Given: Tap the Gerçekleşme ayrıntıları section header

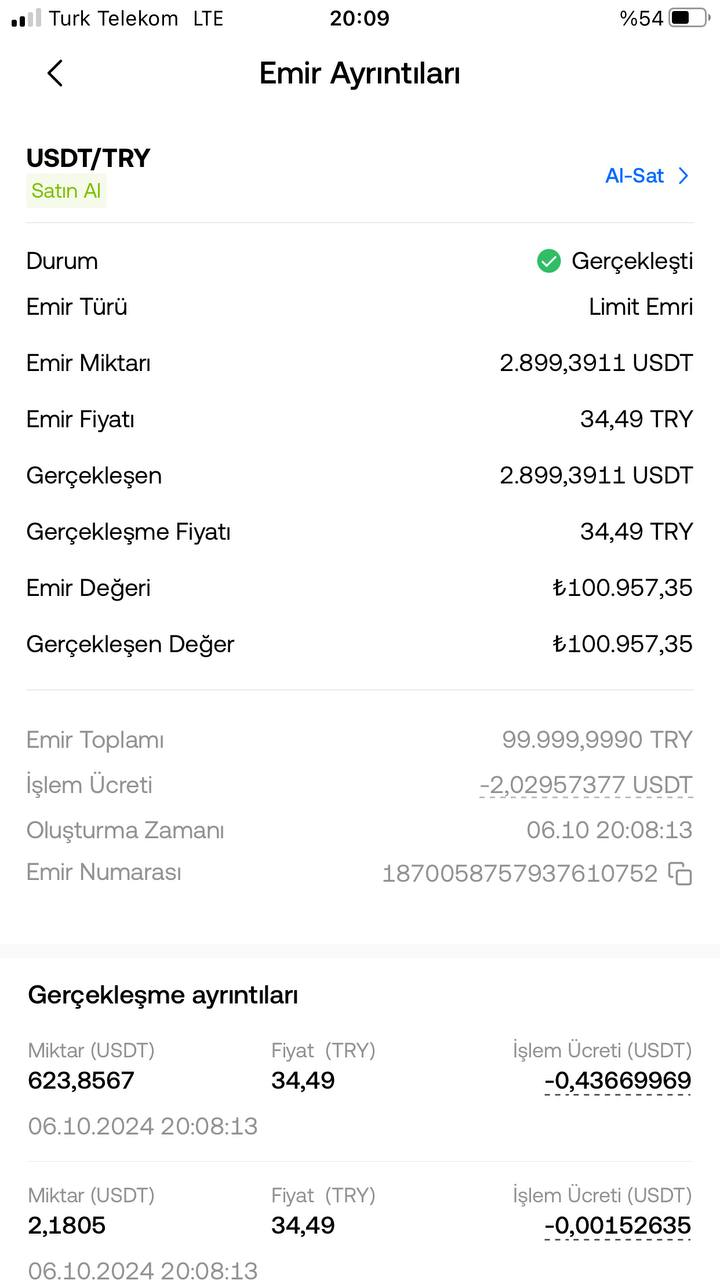Looking at the screenshot, I should 163,995.
